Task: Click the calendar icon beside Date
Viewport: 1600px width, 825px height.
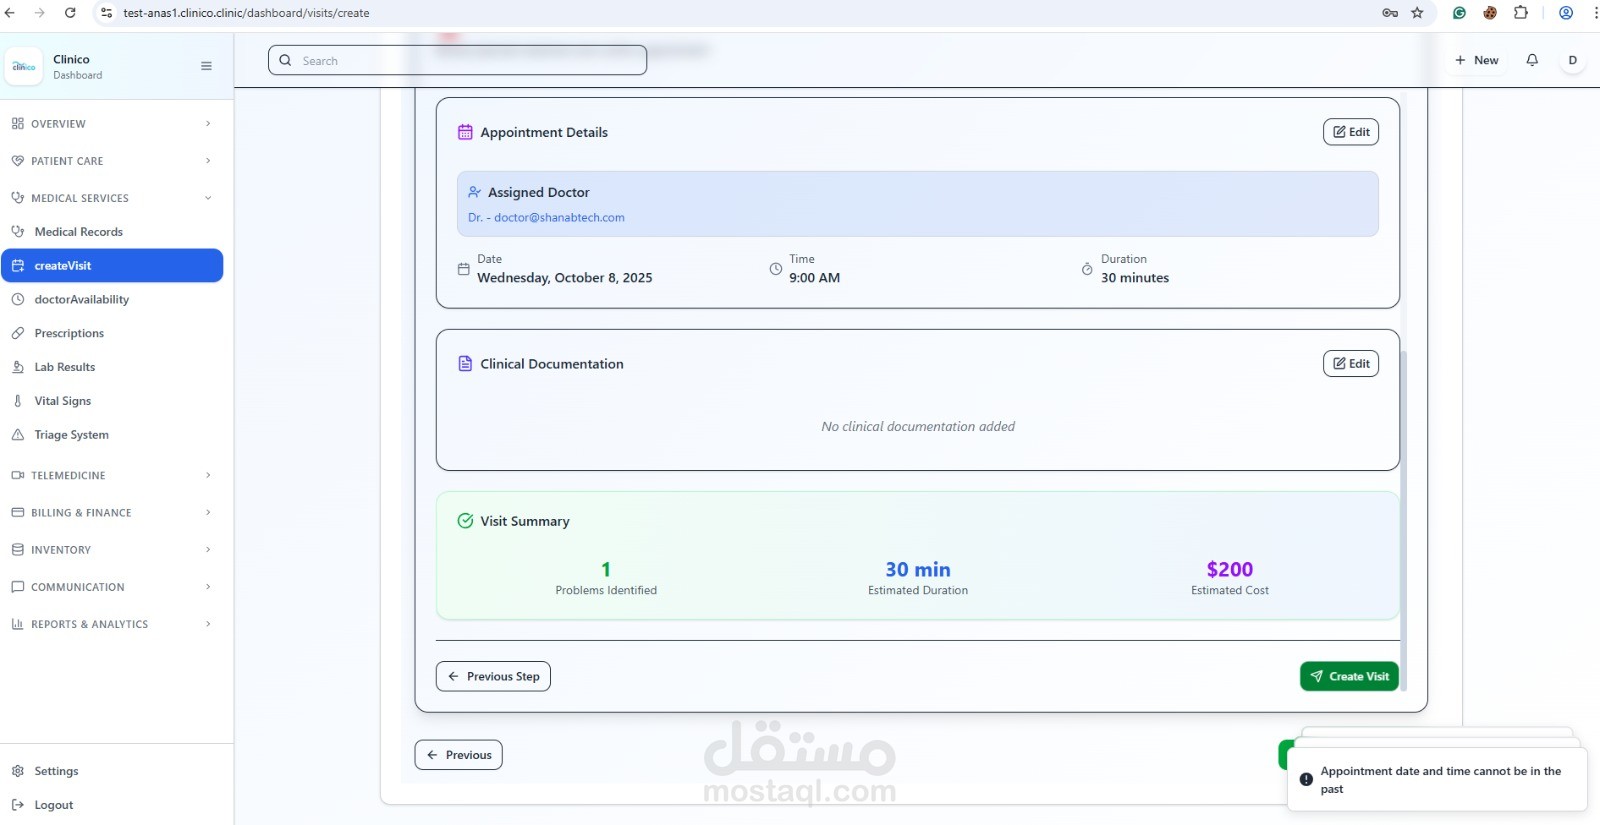Action: pos(463,269)
